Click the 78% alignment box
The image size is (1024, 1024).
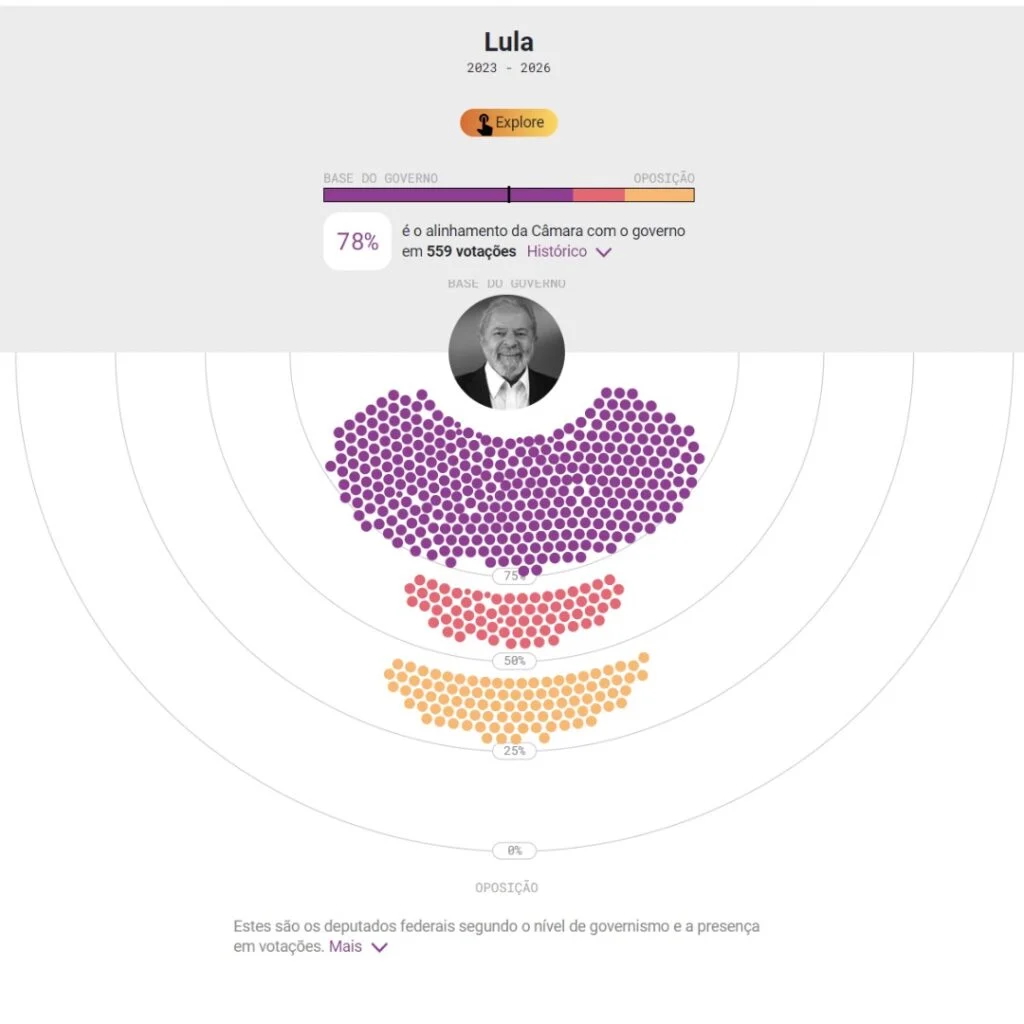click(x=357, y=241)
